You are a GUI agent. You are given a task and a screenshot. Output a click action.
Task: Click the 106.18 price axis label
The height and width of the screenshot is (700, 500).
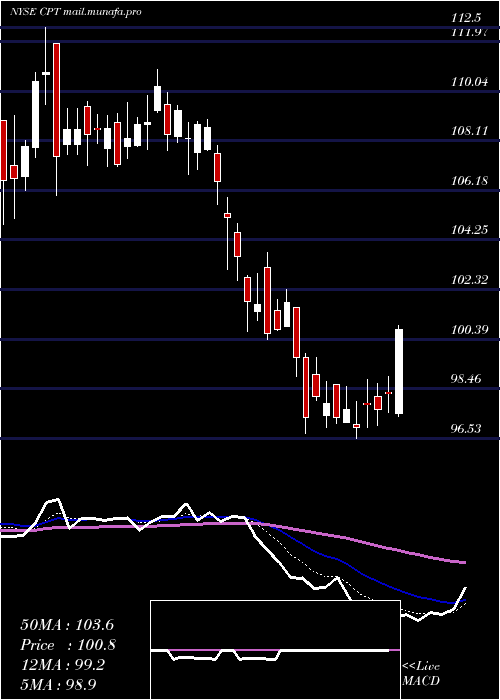tap(470, 180)
